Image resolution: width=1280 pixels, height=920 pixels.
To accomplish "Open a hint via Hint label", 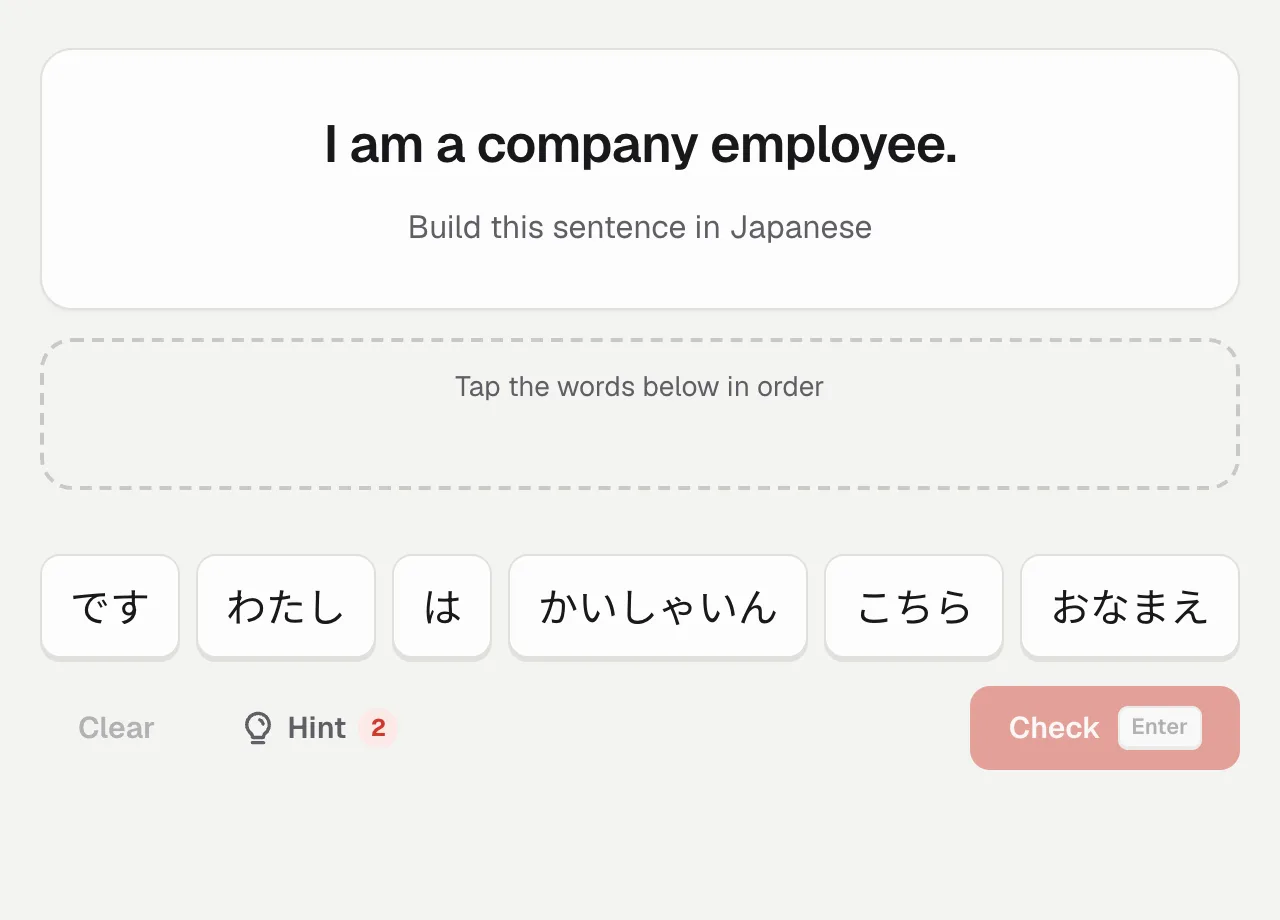I will [x=316, y=728].
